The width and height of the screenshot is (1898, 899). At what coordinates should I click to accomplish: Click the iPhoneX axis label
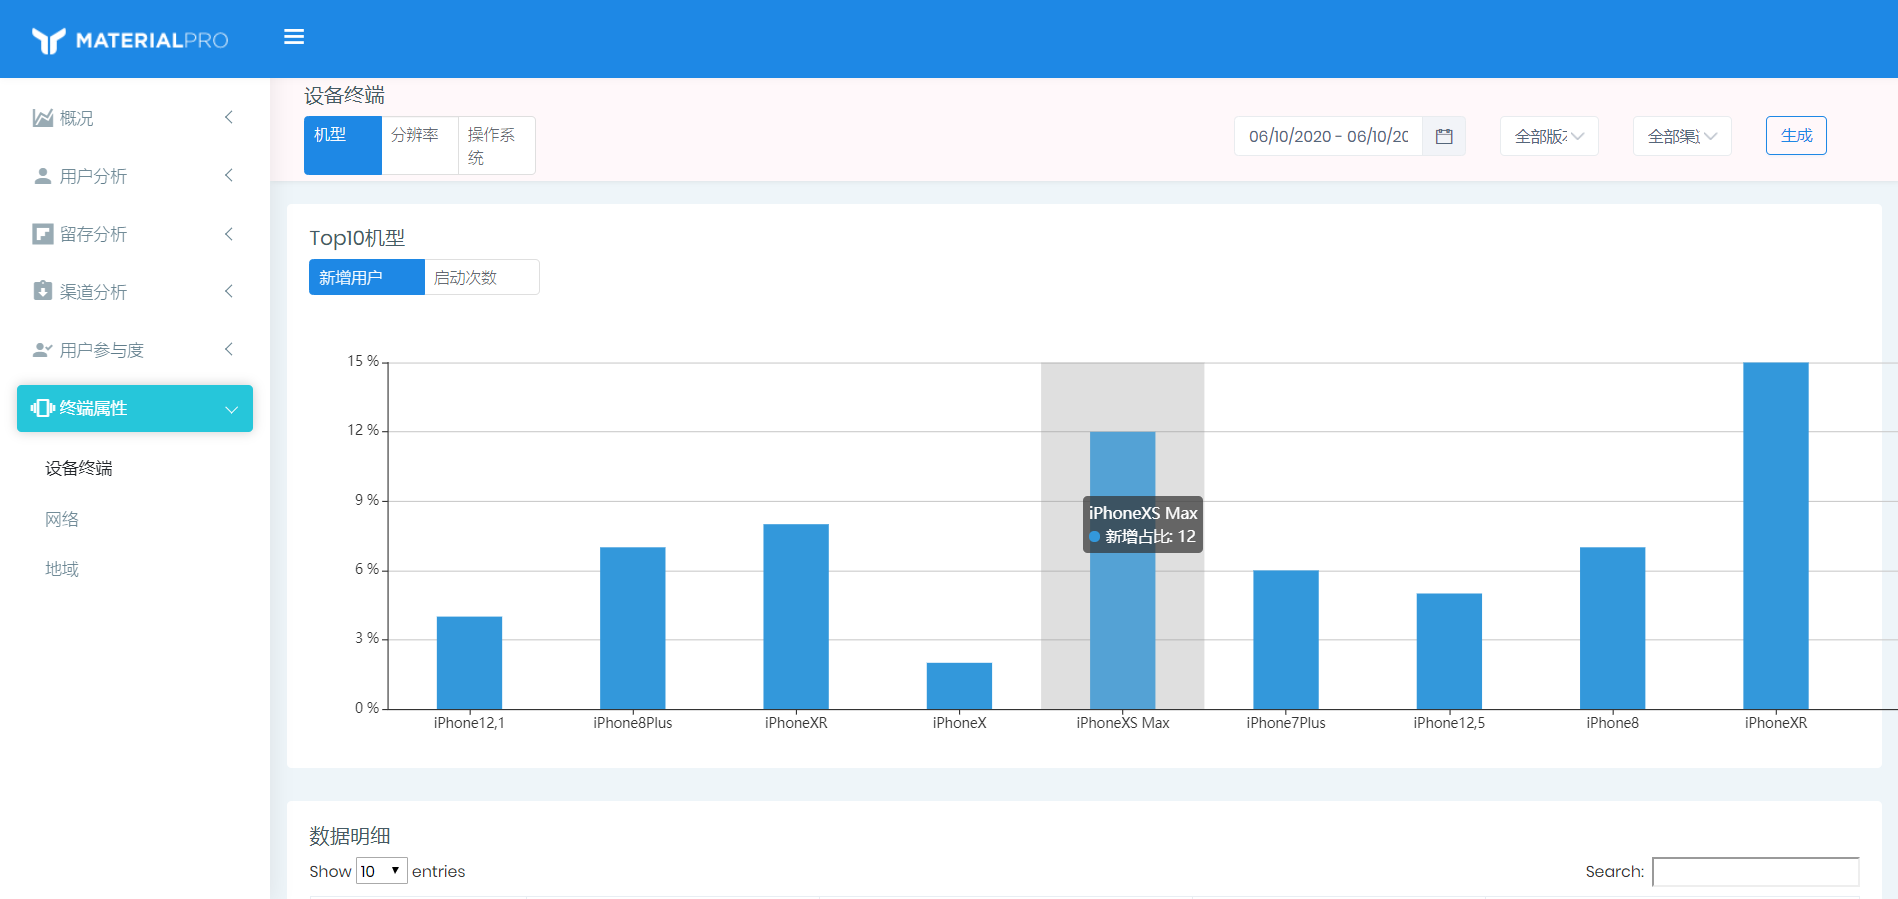tap(959, 723)
